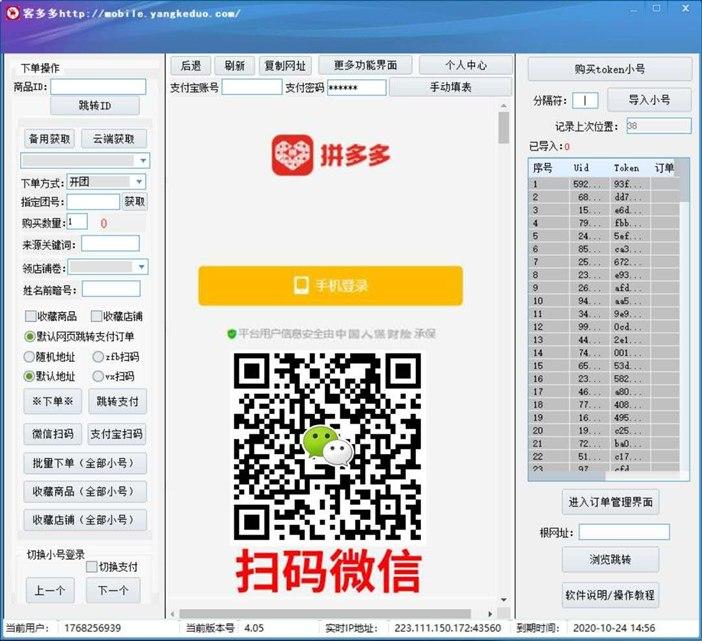Open 软件说明/操作教程
Screen dimensions: 702x641
click(x=610, y=595)
